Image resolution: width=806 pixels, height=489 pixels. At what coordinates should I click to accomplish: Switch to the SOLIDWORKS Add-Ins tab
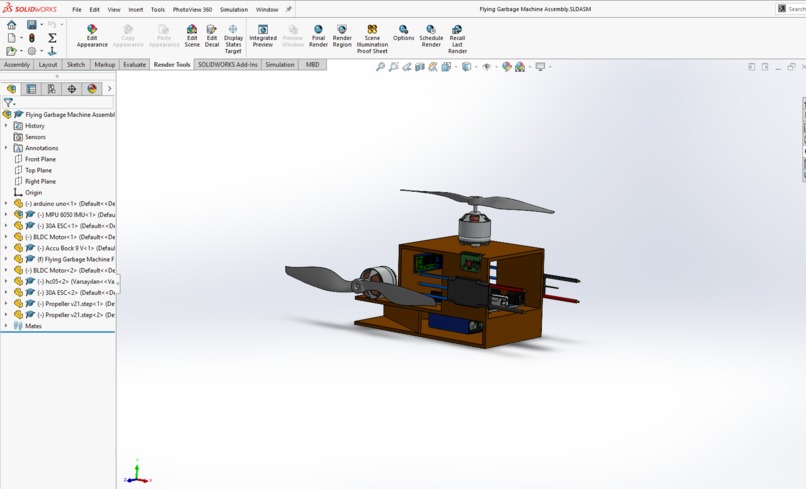(228, 64)
